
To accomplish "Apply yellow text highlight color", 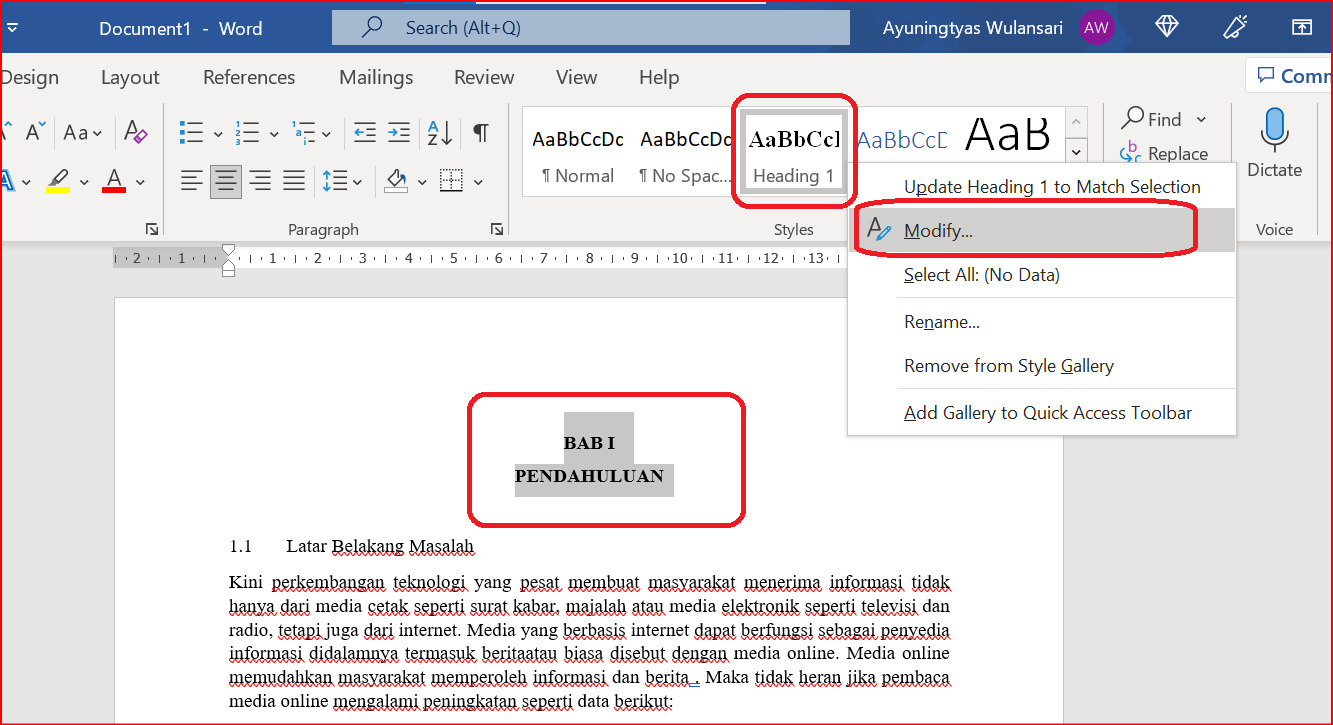I will coord(58,181).
